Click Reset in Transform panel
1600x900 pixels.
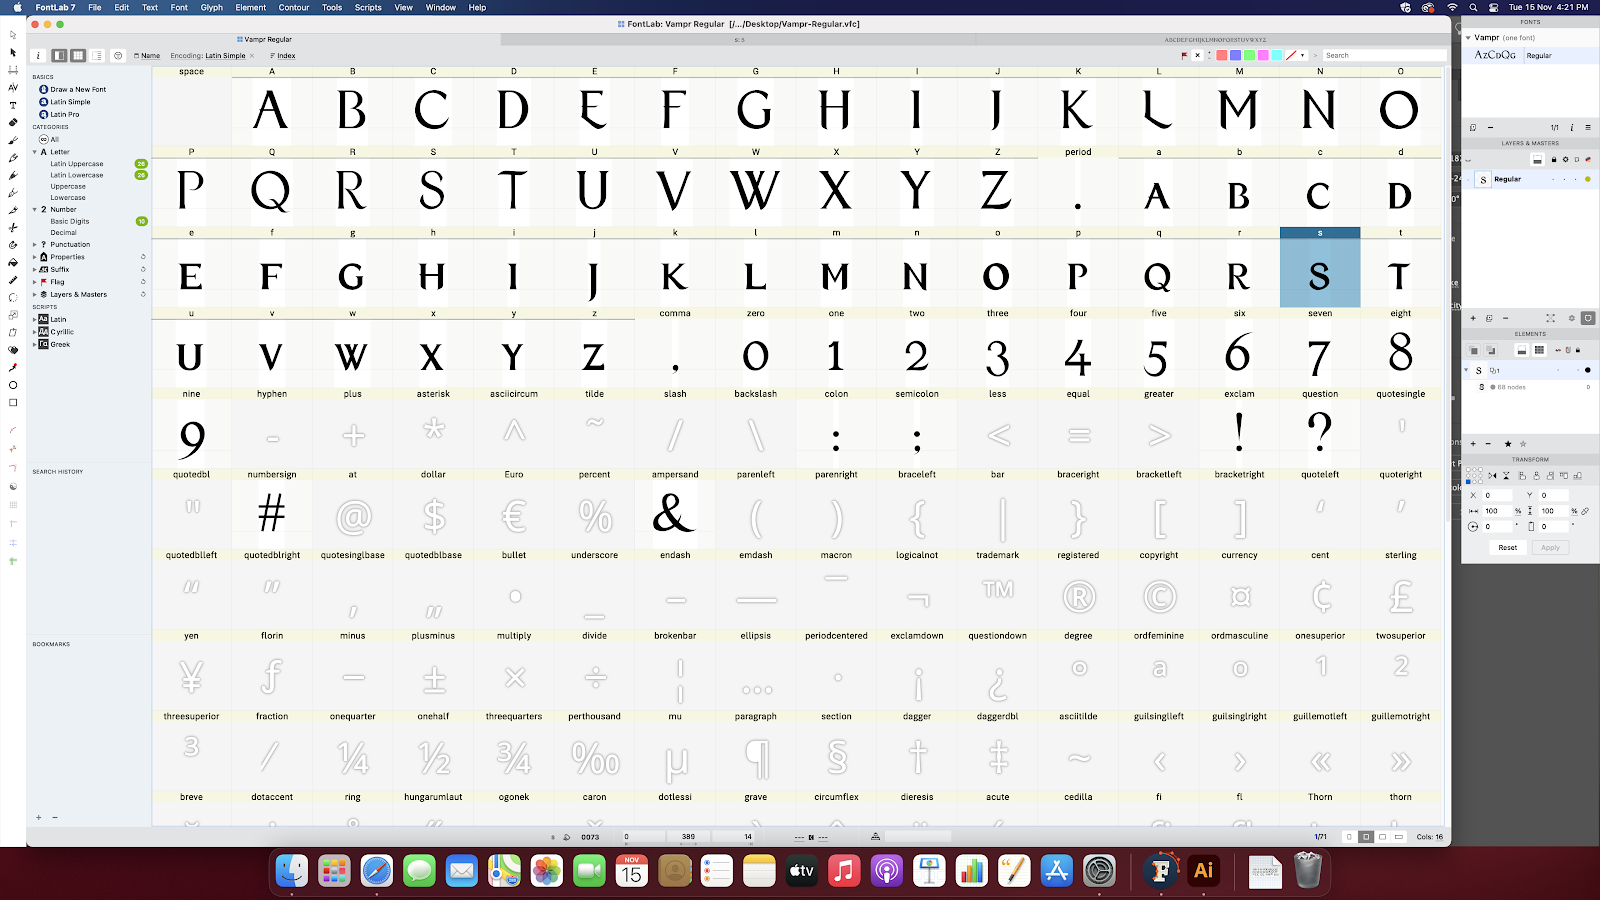pyautogui.click(x=1508, y=548)
